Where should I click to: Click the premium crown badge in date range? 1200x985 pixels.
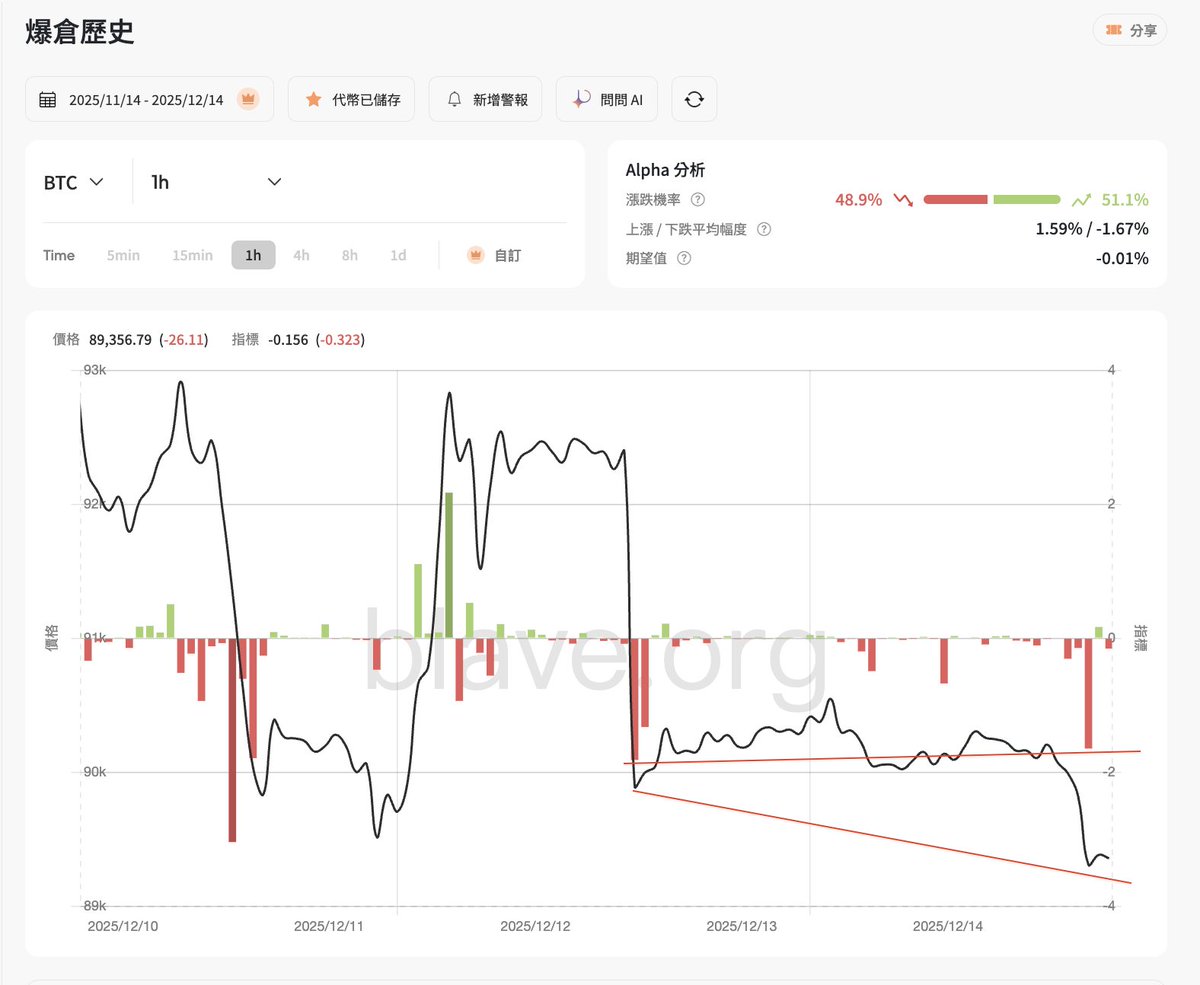click(247, 99)
